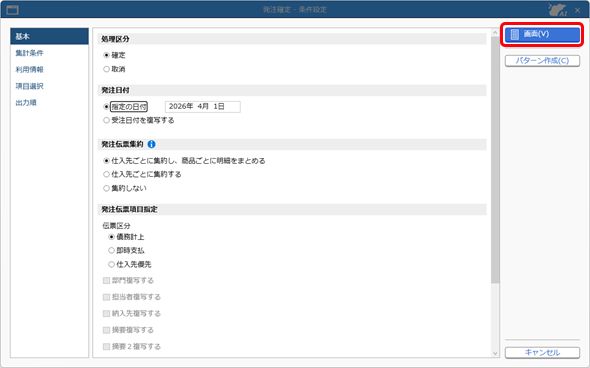Select the 取消 radio button
The height and width of the screenshot is (368, 590).
[x=106, y=69]
